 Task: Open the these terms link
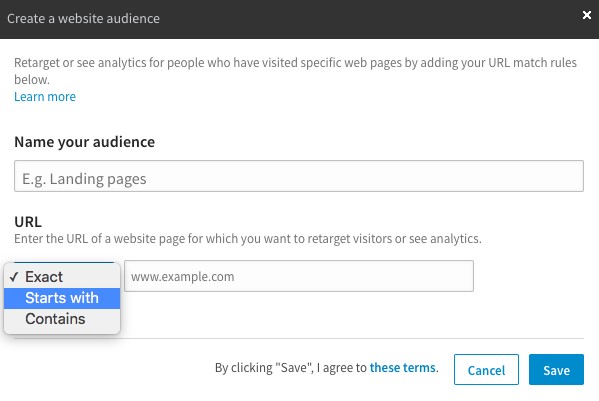coord(403,367)
